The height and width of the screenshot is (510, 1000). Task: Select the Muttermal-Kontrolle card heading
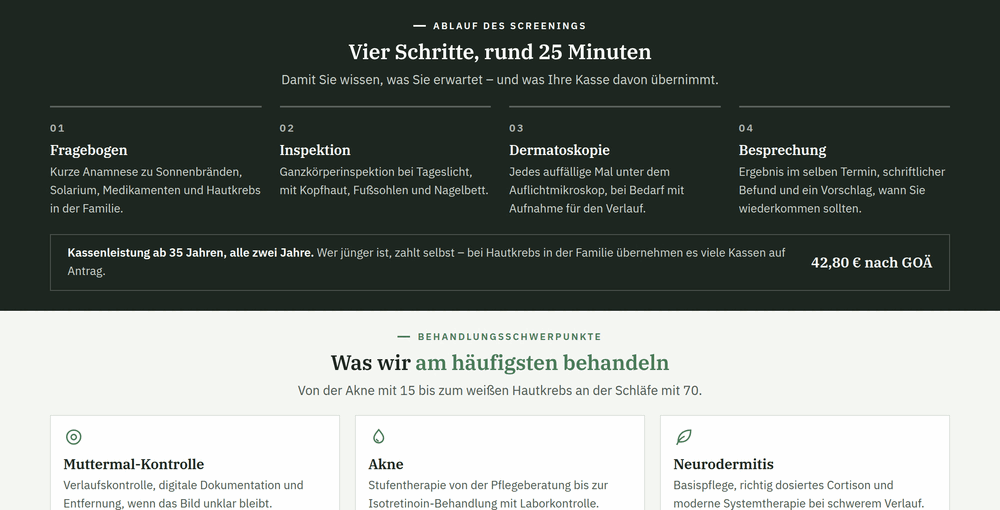[x=134, y=464]
